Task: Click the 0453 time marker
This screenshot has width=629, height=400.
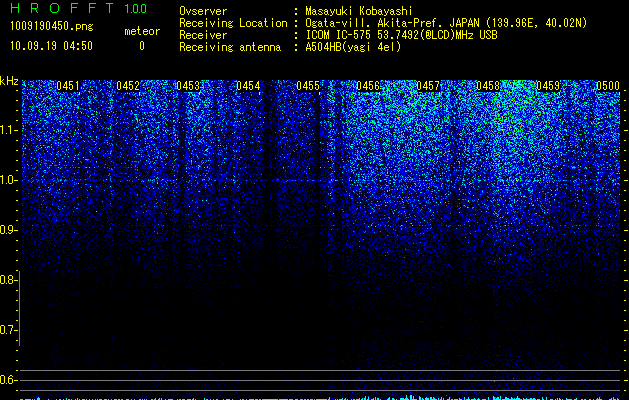Action: [x=188, y=86]
